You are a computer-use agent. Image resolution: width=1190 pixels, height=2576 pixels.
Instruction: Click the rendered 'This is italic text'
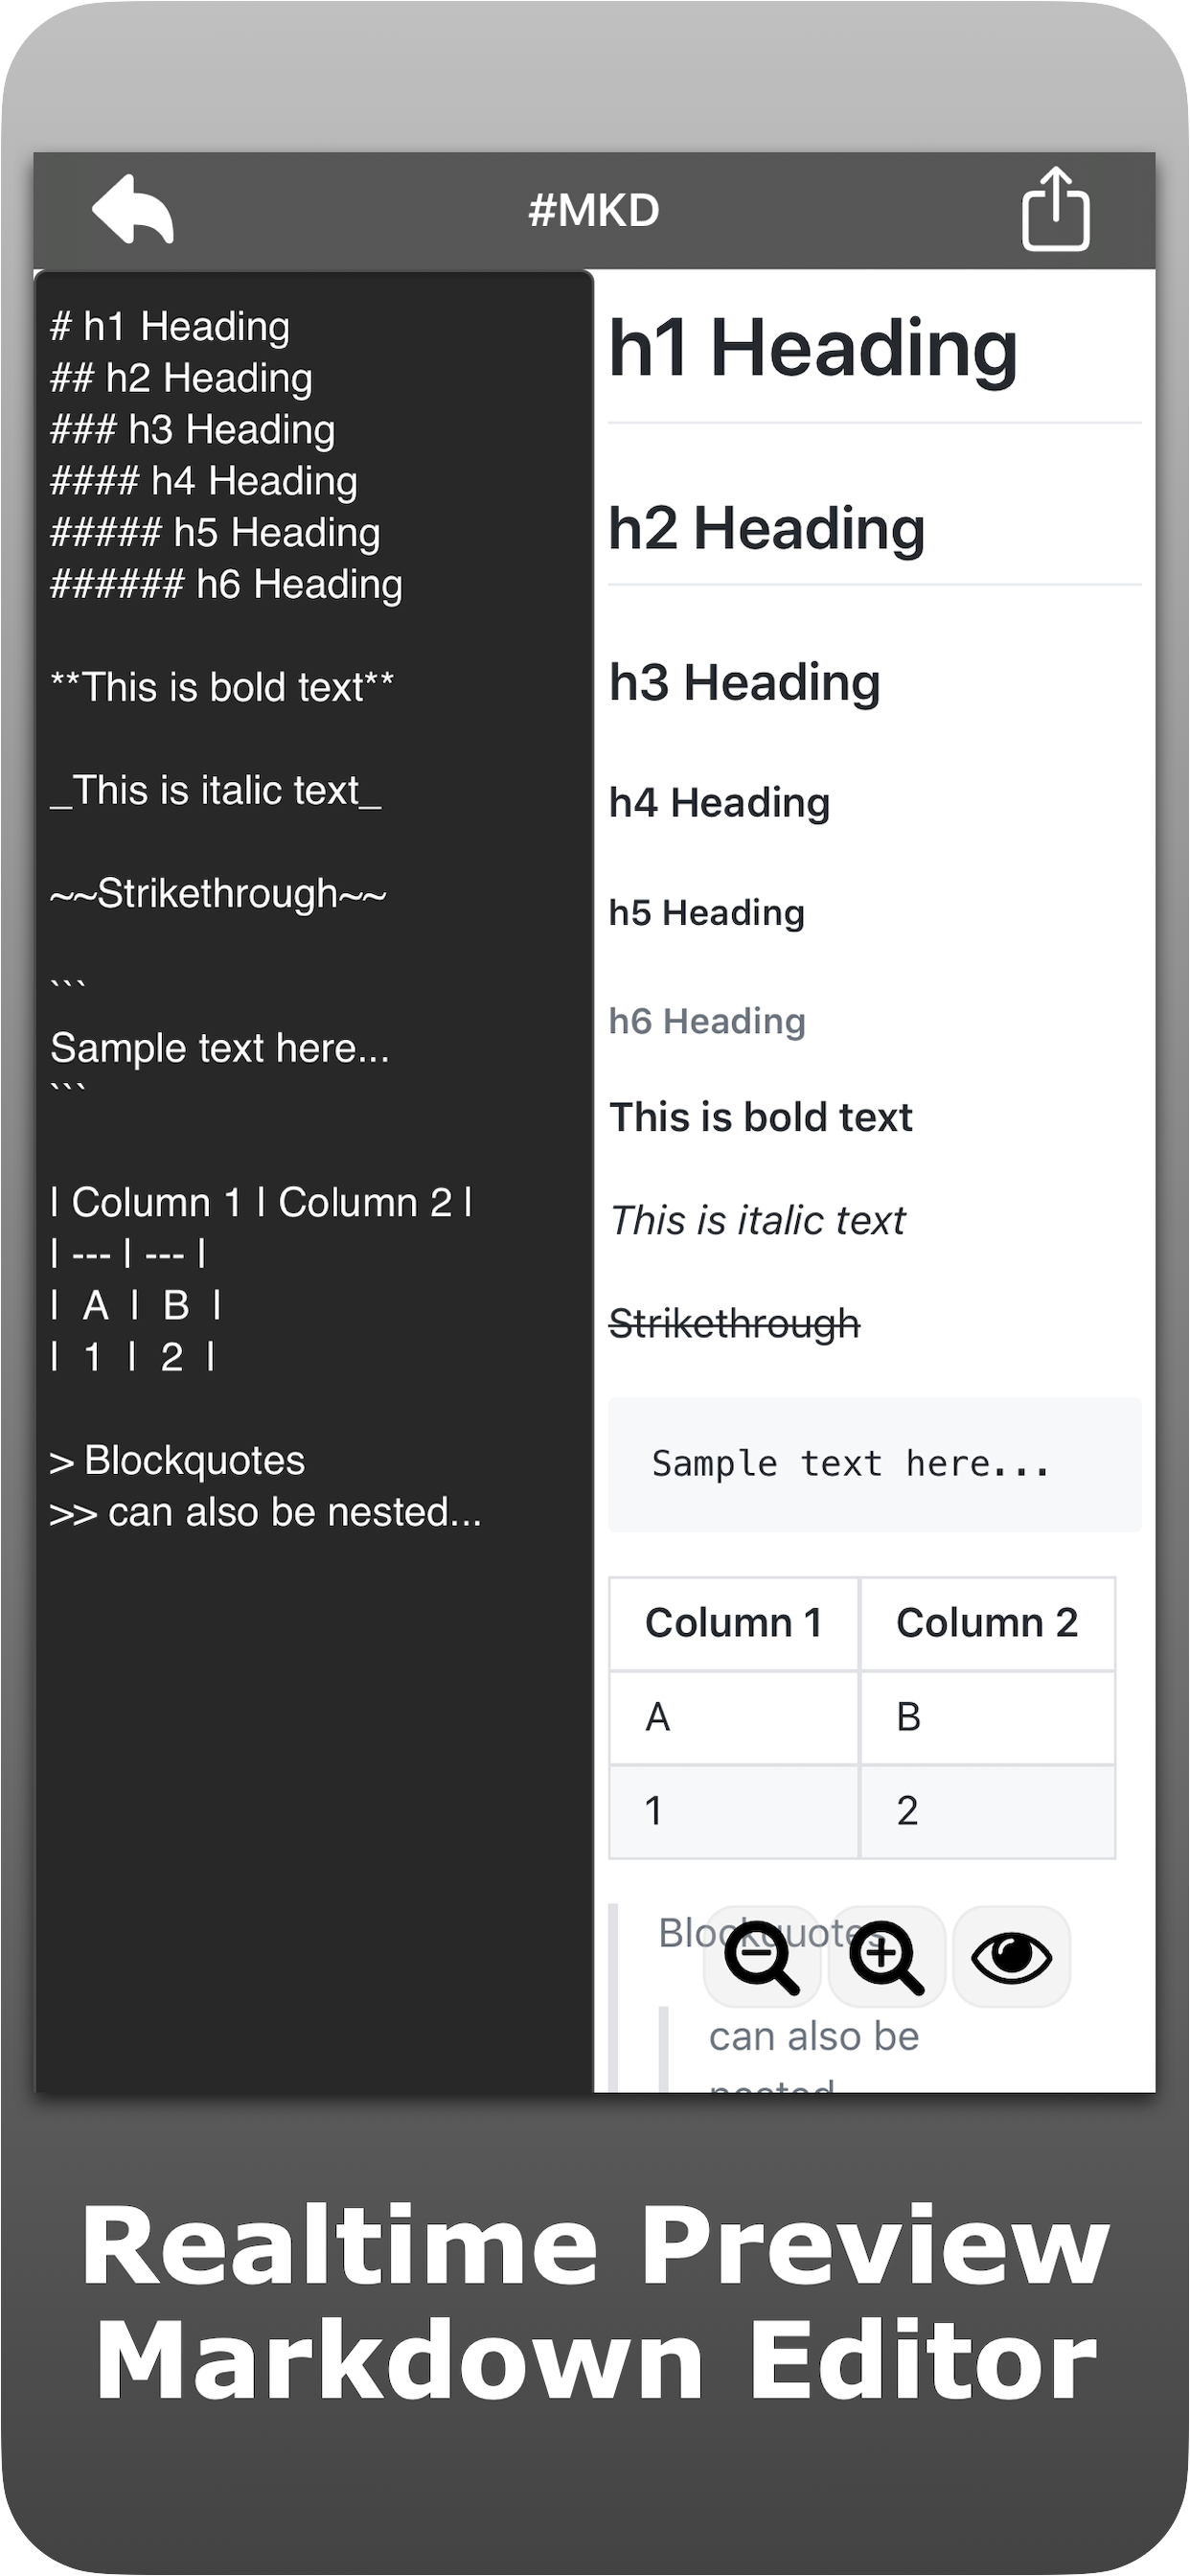pos(758,1220)
